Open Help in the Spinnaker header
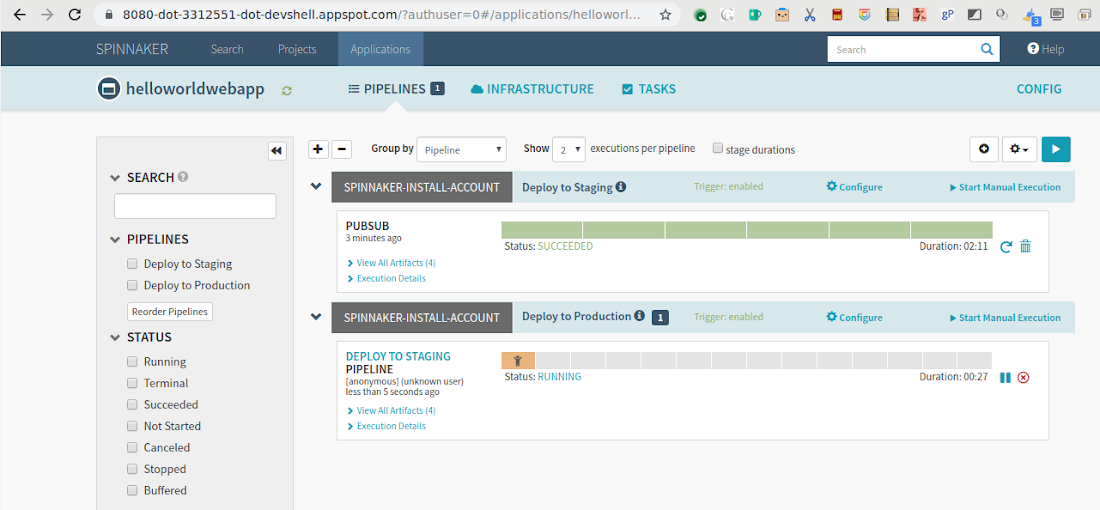The image size is (1100, 510). pos(1045,49)
